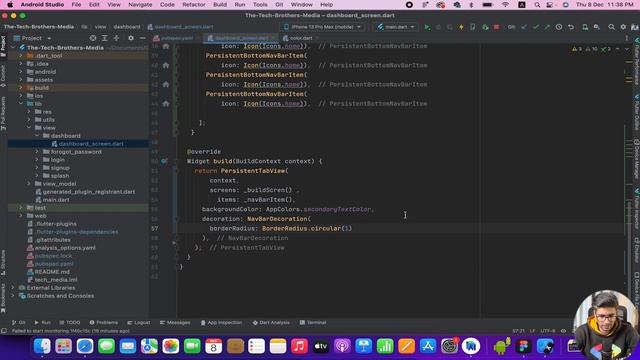The width and height of the screenshot is (640, 360).
Task: Click the fold toggle beside the build method
Action: 177,161
